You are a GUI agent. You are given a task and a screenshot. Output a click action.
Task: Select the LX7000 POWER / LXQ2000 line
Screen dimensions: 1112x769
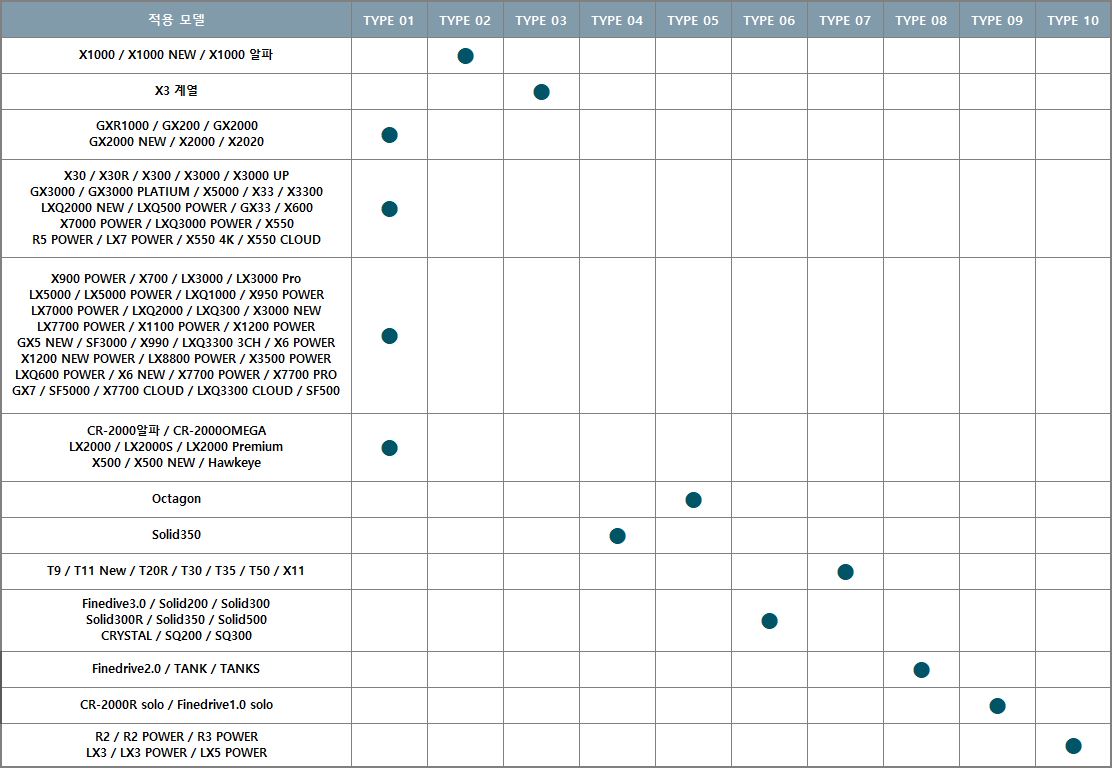(177, 311)
